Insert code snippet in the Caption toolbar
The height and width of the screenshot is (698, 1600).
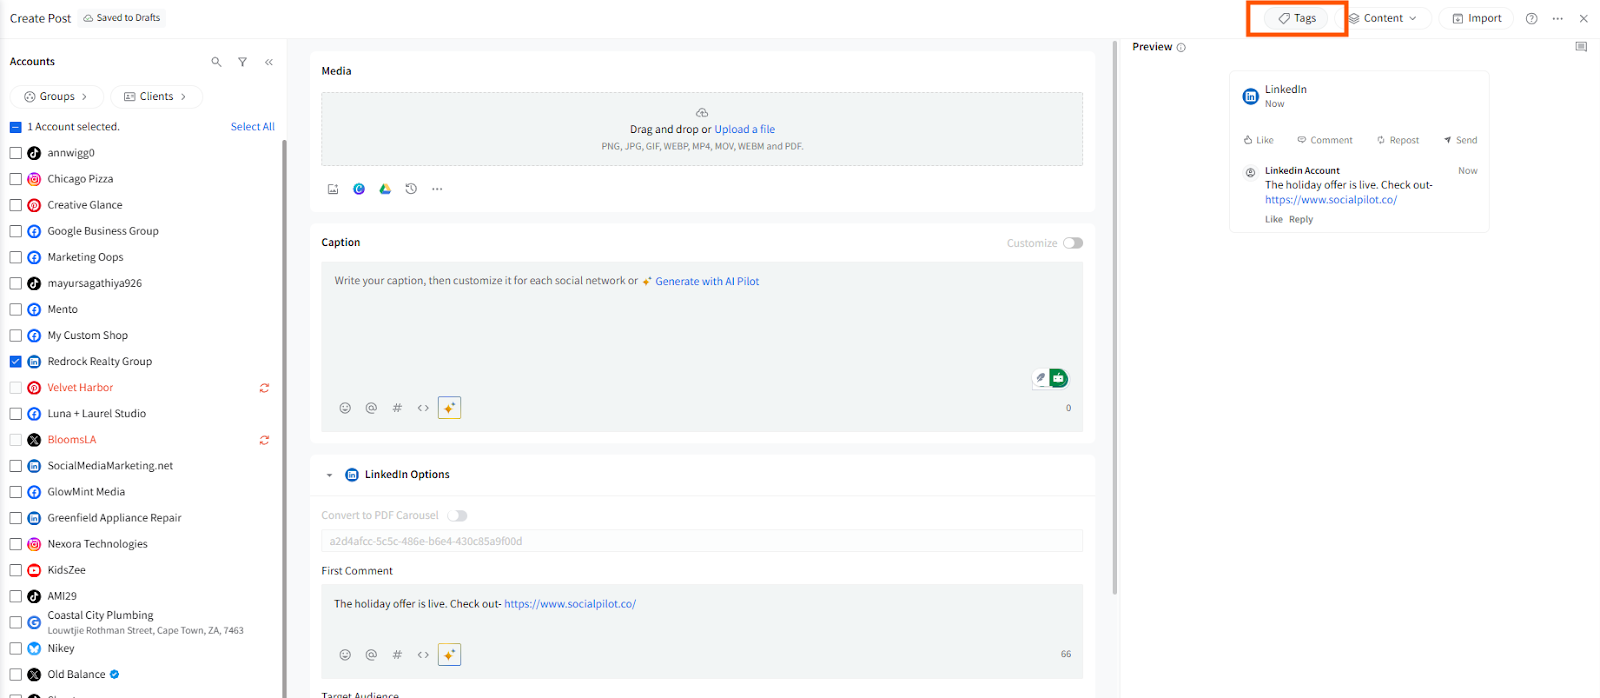423,408
